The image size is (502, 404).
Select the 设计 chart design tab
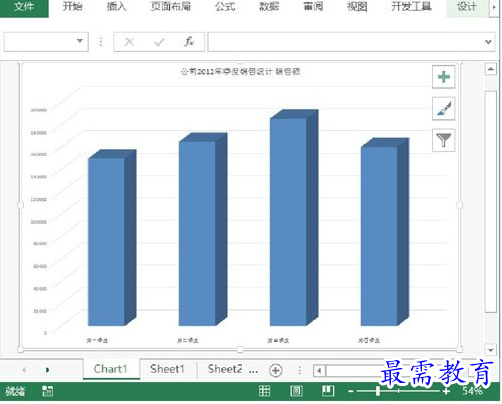466,7
